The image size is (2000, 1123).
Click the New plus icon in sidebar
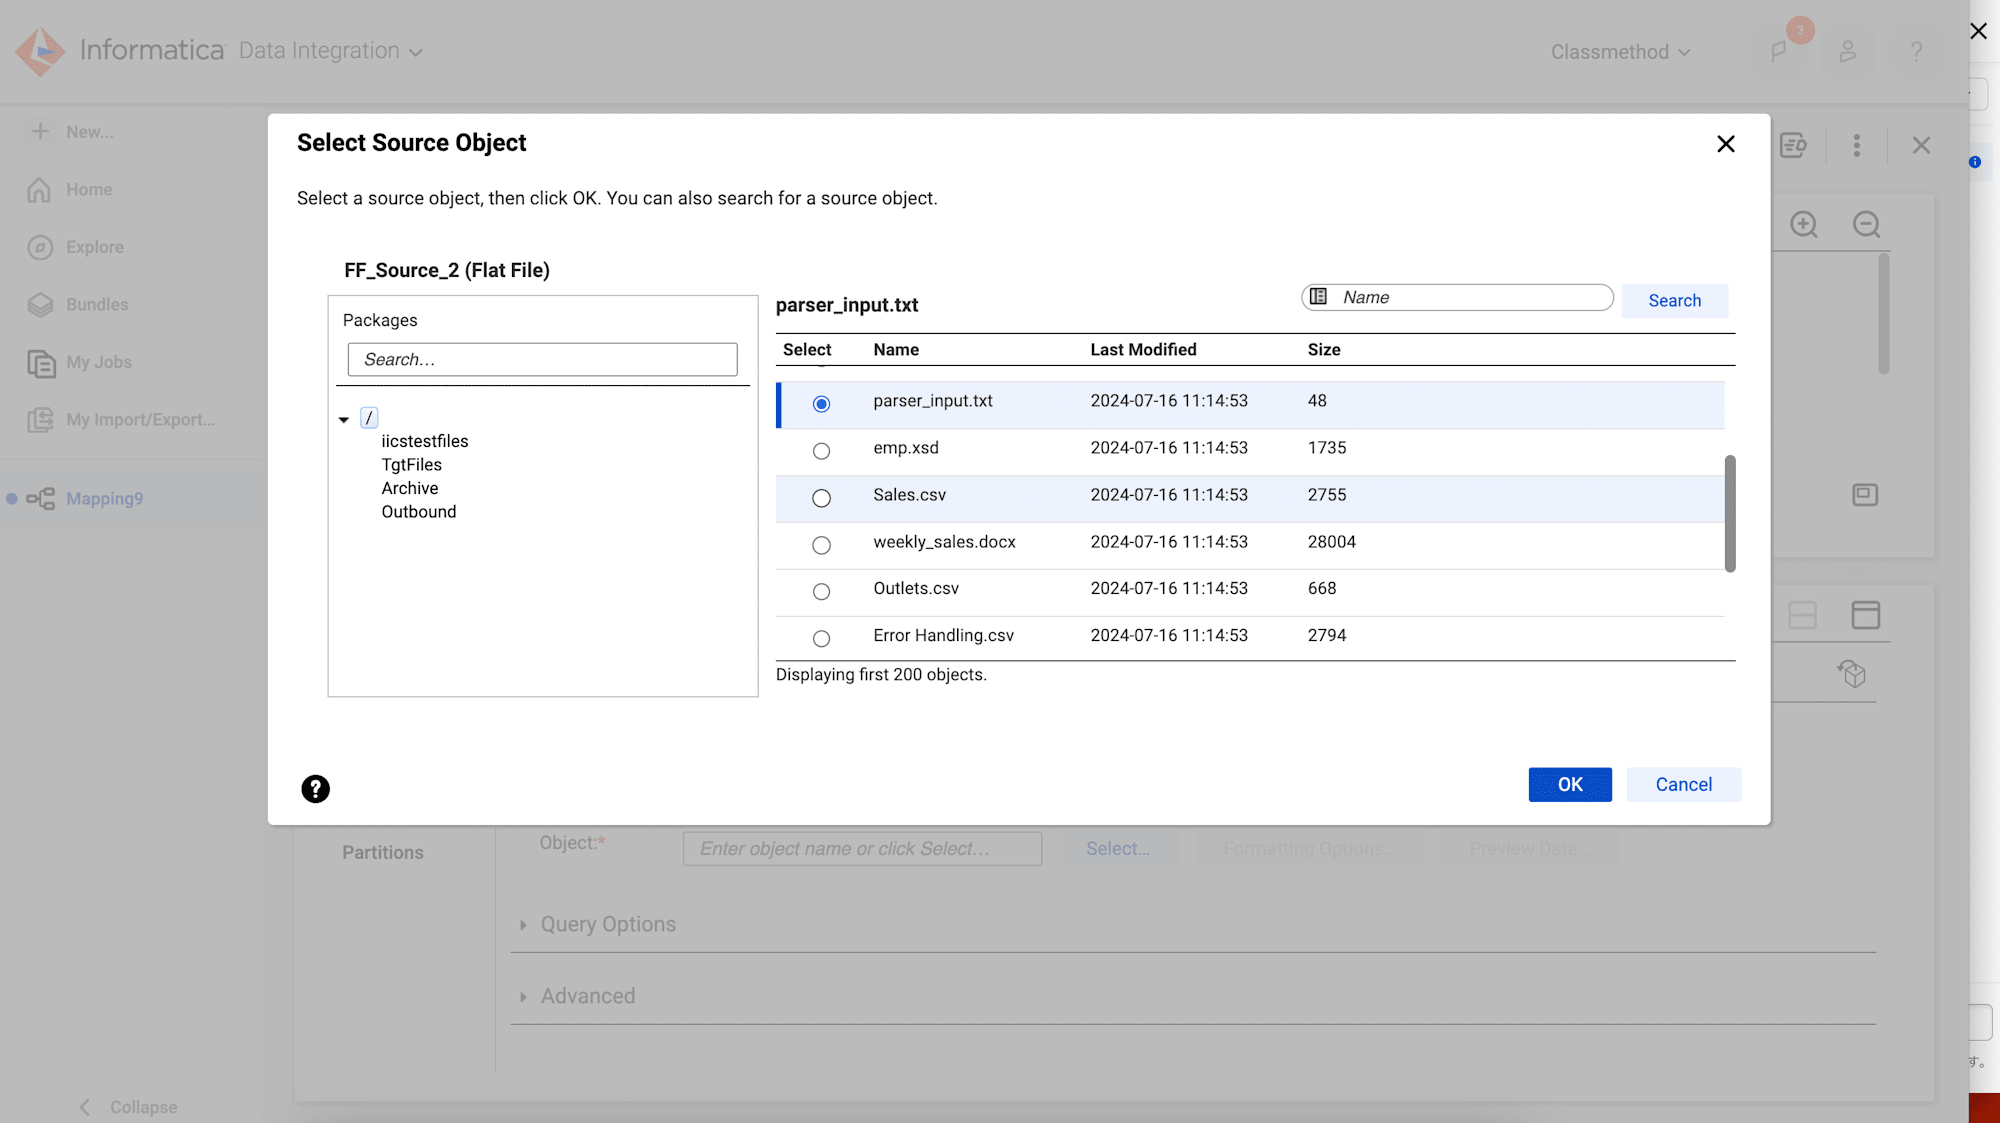(x=40, y=131)
